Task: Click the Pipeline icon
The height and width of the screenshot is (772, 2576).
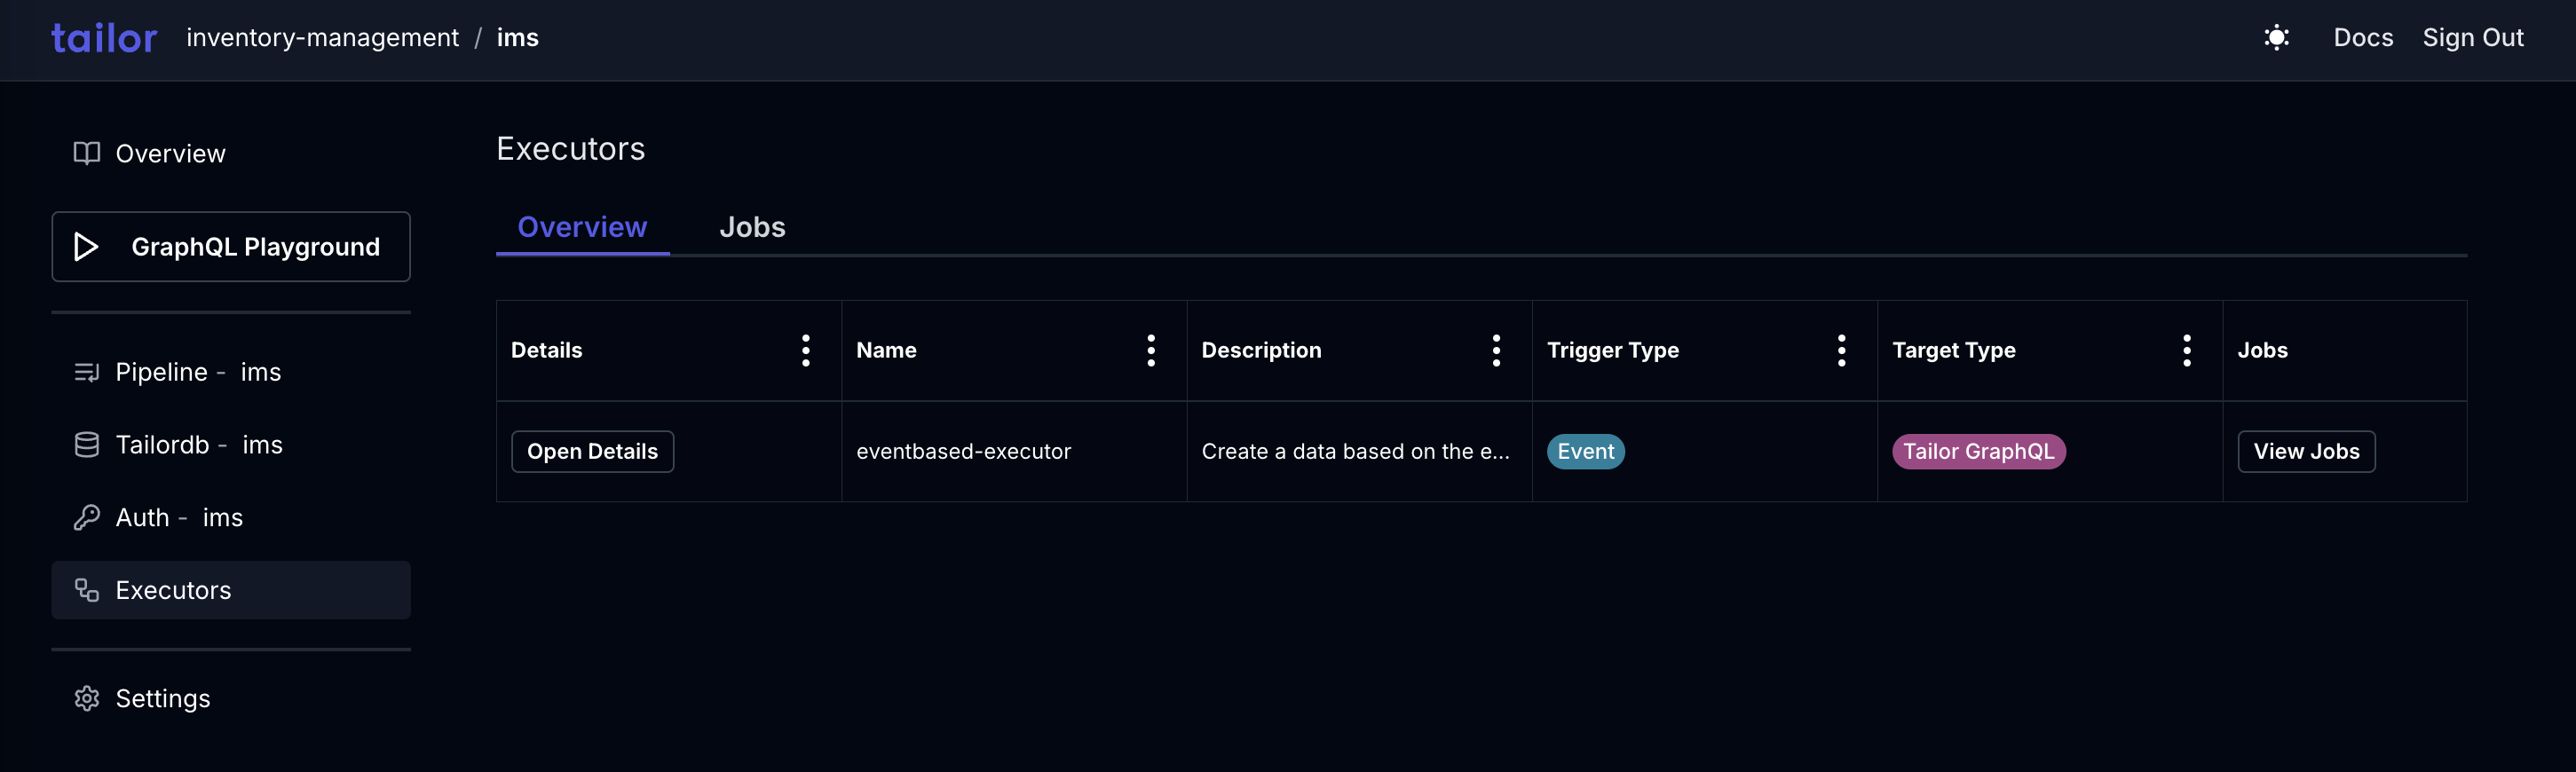Action: coord(87,372)
